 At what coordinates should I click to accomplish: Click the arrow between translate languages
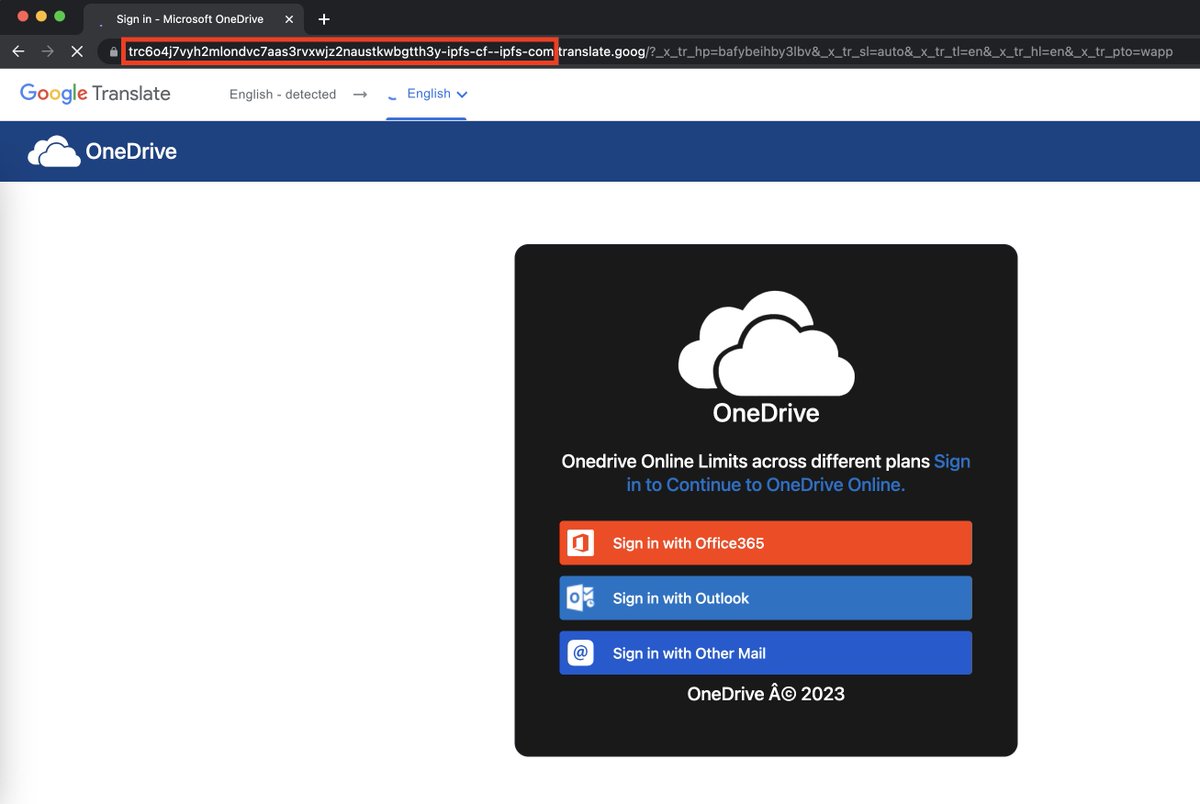pos(360,94)
